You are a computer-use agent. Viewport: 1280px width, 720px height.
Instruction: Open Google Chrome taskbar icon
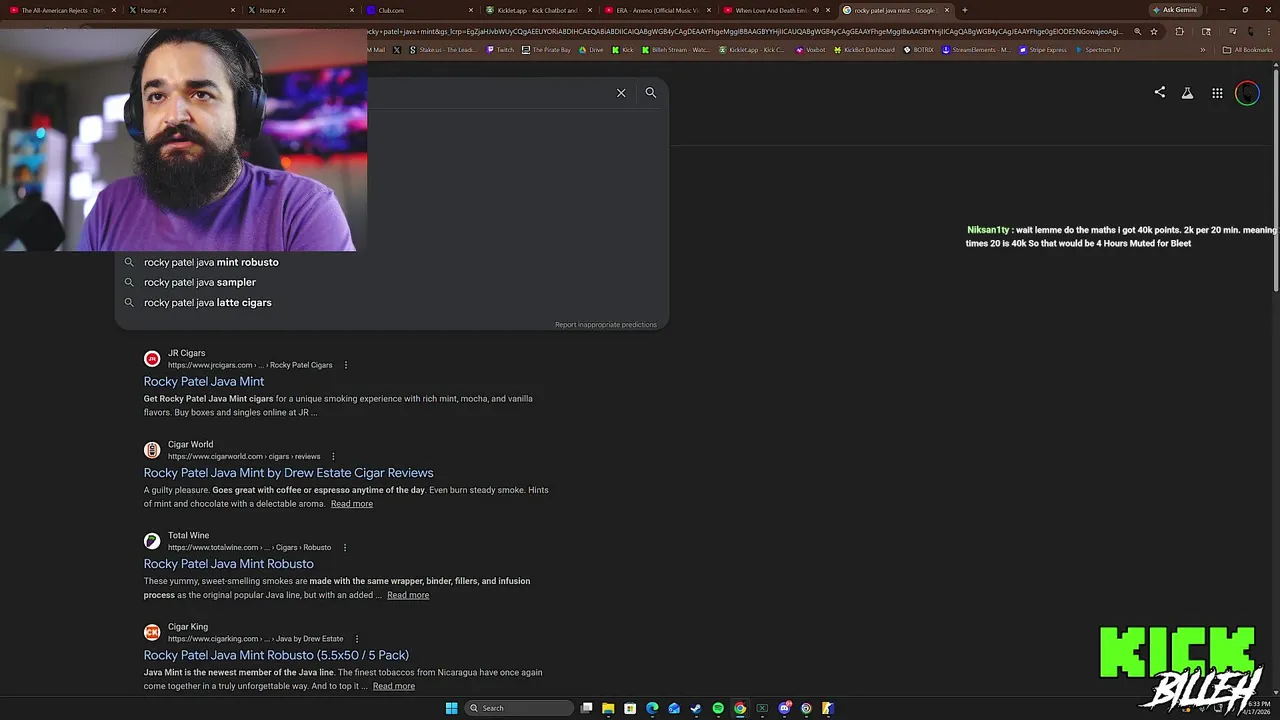pos(740,708)
